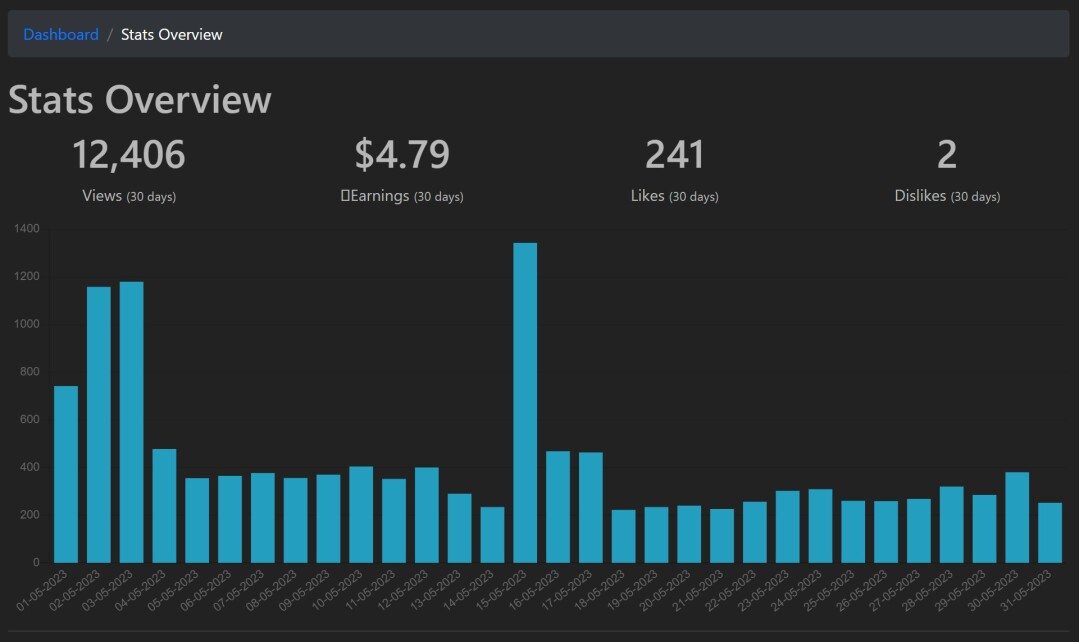This screenshot has width=1079, height=642.
Task: Click the Earnings (30 days) label
Action: 402,196
